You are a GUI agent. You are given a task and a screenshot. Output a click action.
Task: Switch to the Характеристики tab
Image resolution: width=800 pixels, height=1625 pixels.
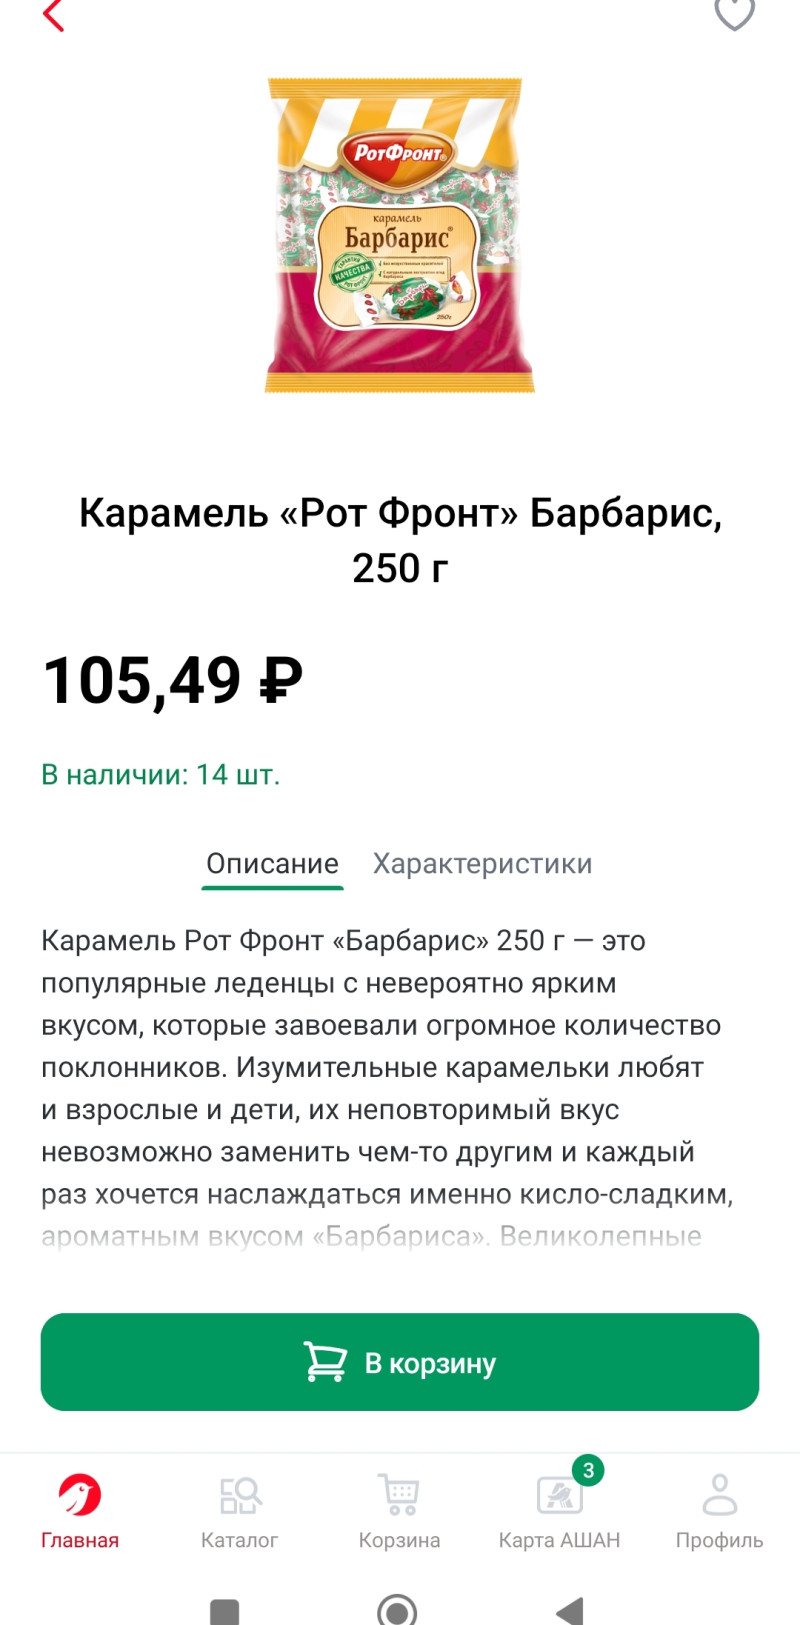pyautogui.click(x=482, y=863)
